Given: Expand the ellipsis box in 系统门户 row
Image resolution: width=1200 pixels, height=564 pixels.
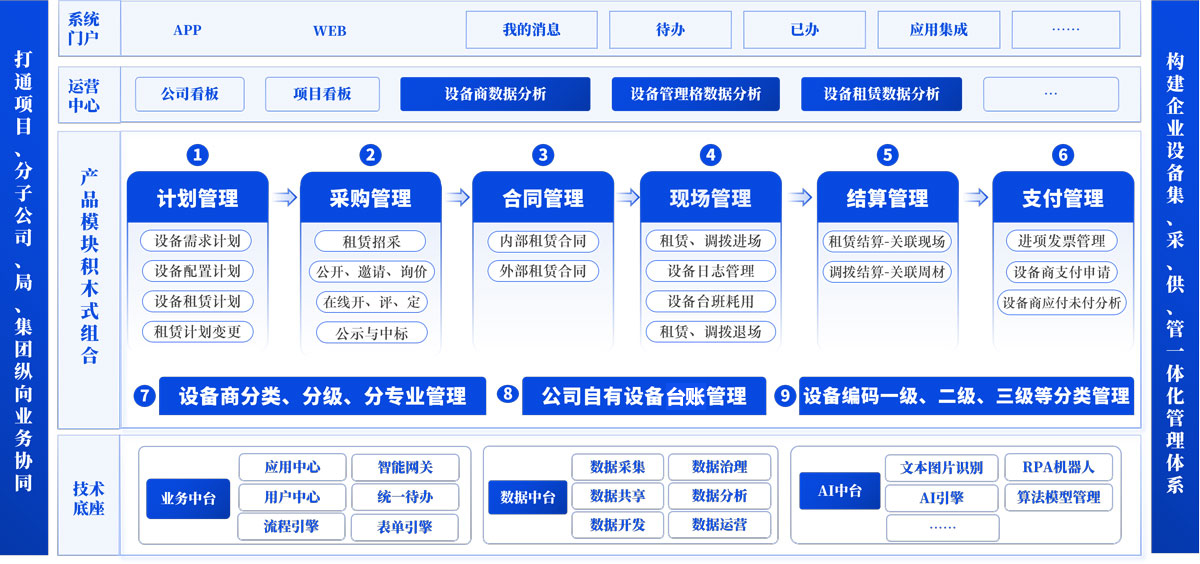Looking at the screenshot, I should click(x=1065, y=30).
